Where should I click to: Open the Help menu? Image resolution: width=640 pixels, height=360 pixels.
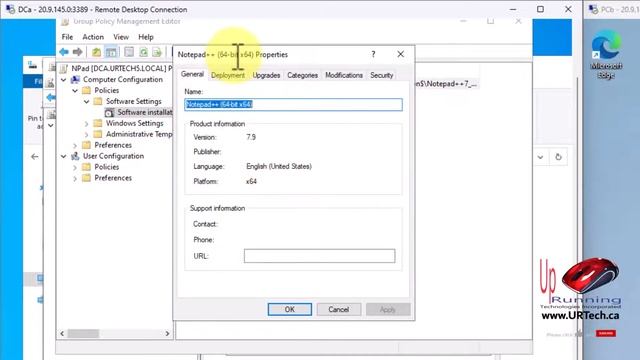click(146, 37)
